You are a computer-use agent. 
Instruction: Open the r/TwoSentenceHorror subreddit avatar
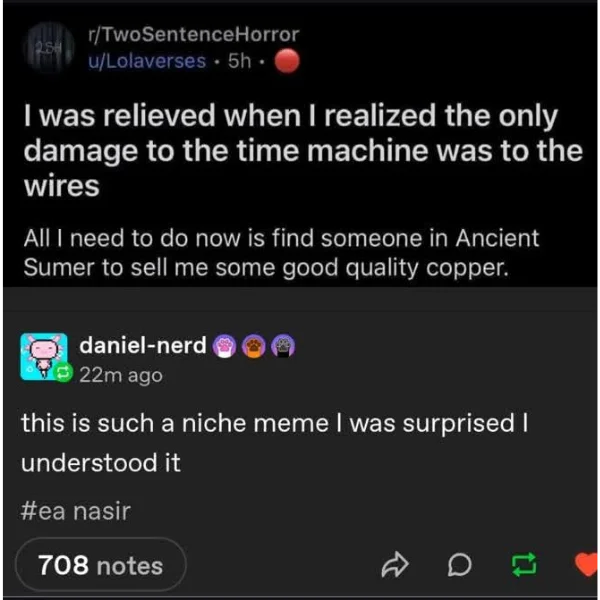tap(49, 48)
